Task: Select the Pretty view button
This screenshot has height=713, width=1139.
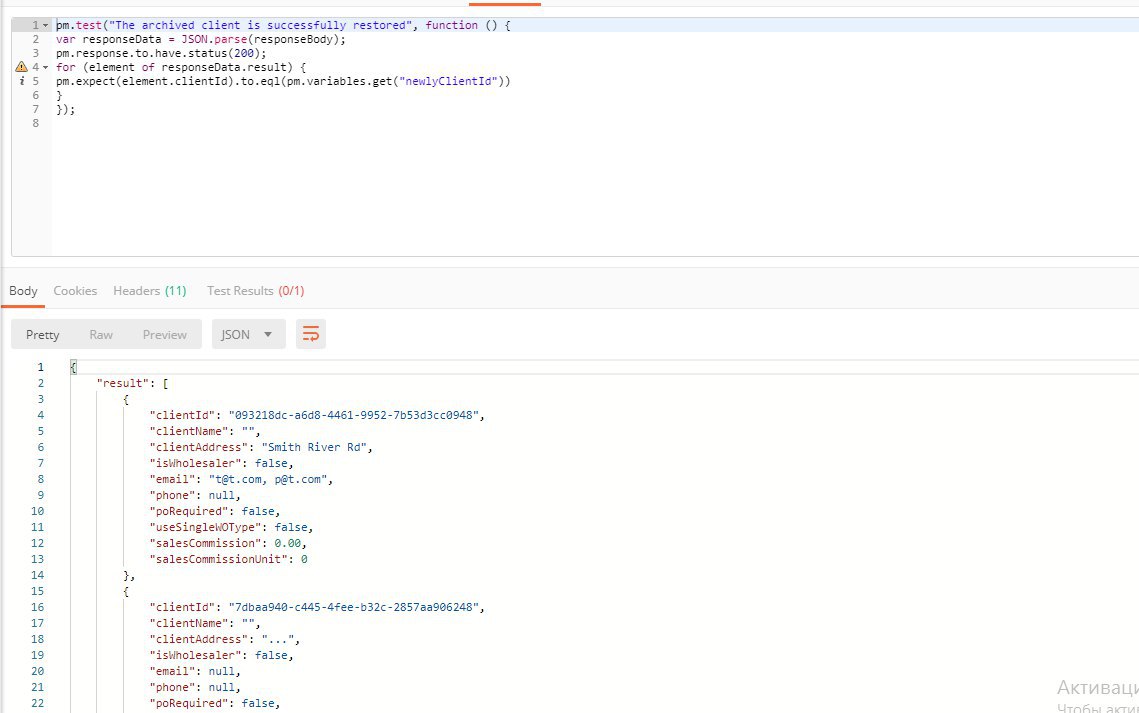Action: (43, 335)
